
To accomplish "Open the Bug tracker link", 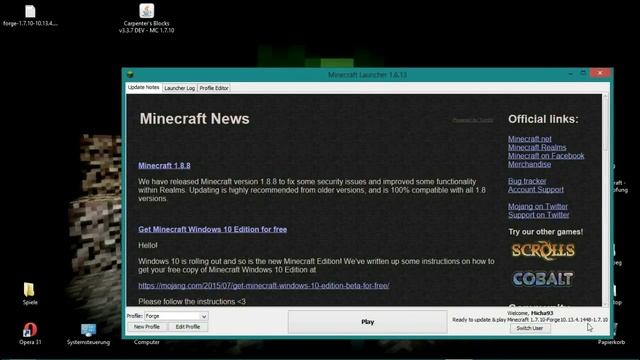I will (x=527, y=181).
